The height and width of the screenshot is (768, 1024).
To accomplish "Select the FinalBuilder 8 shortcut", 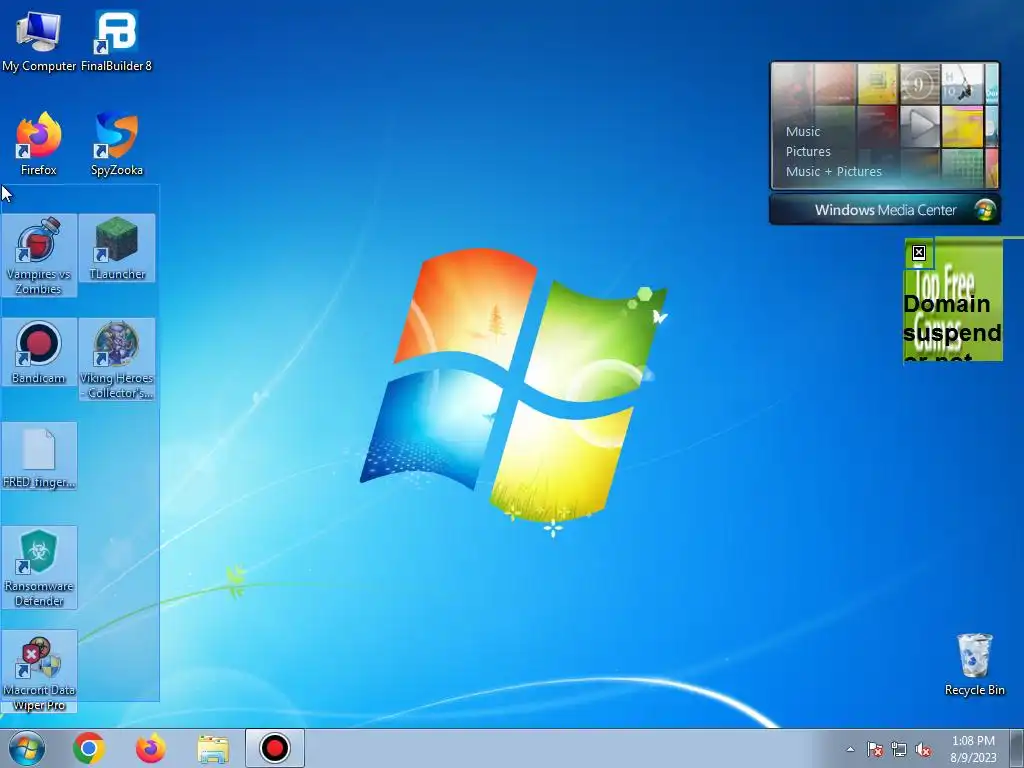I will [116, 40].
